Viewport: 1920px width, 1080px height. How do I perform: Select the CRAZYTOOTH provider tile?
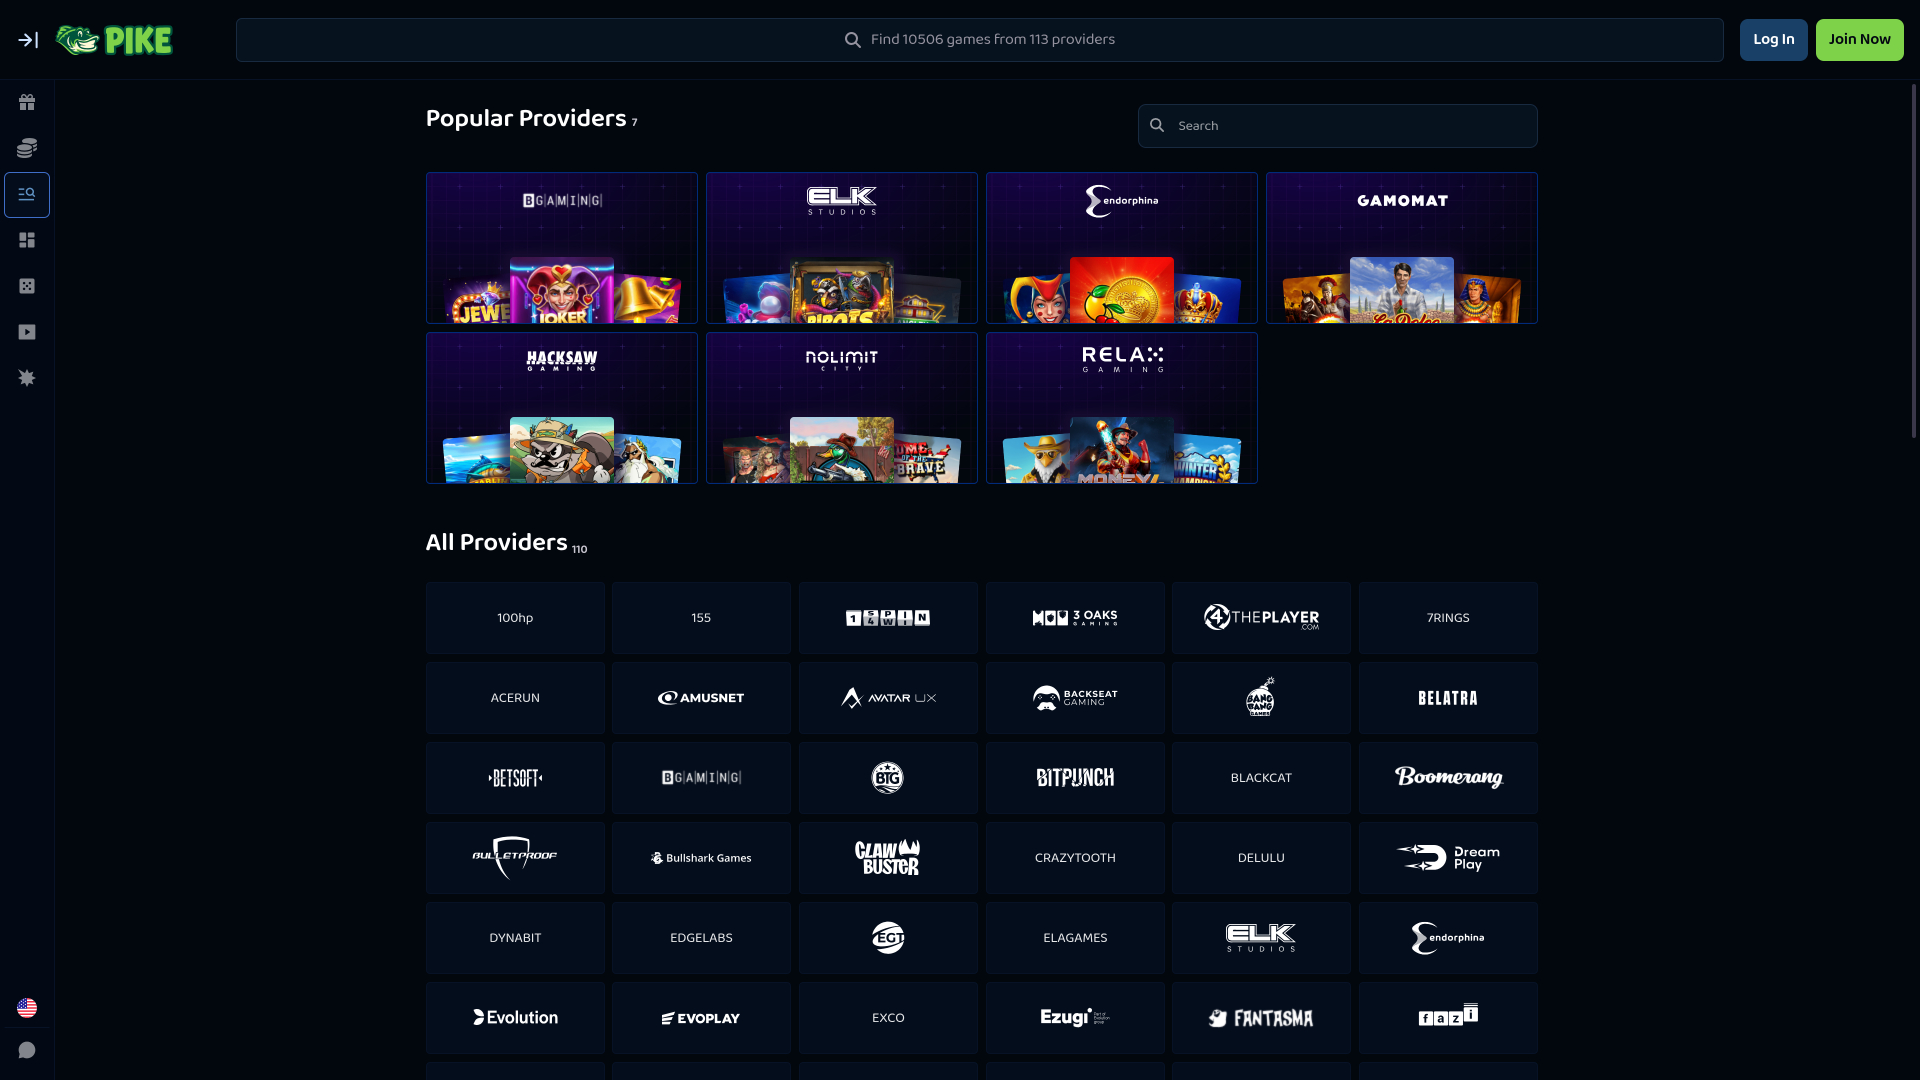(1075, 858)
